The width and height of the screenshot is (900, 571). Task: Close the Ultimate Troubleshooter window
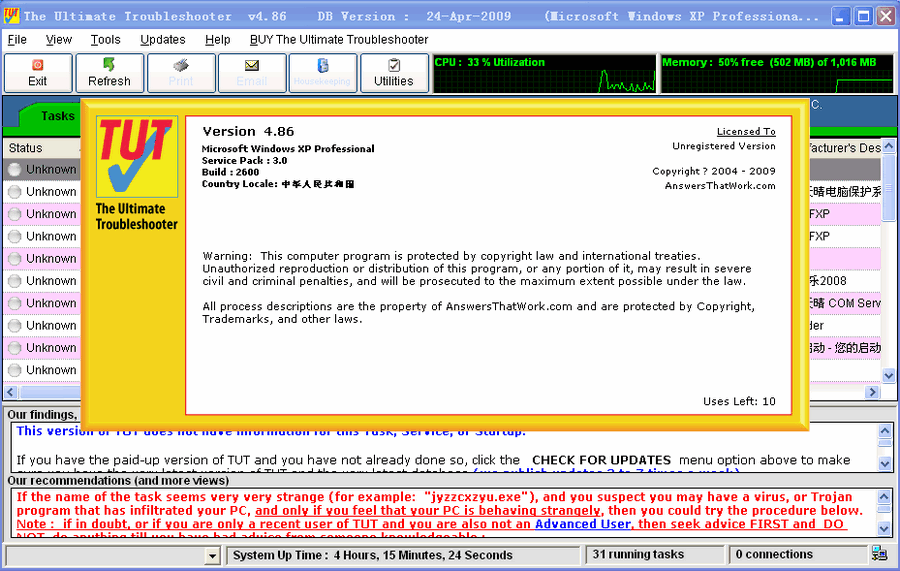pyautogui.click(x=886, y=15)
